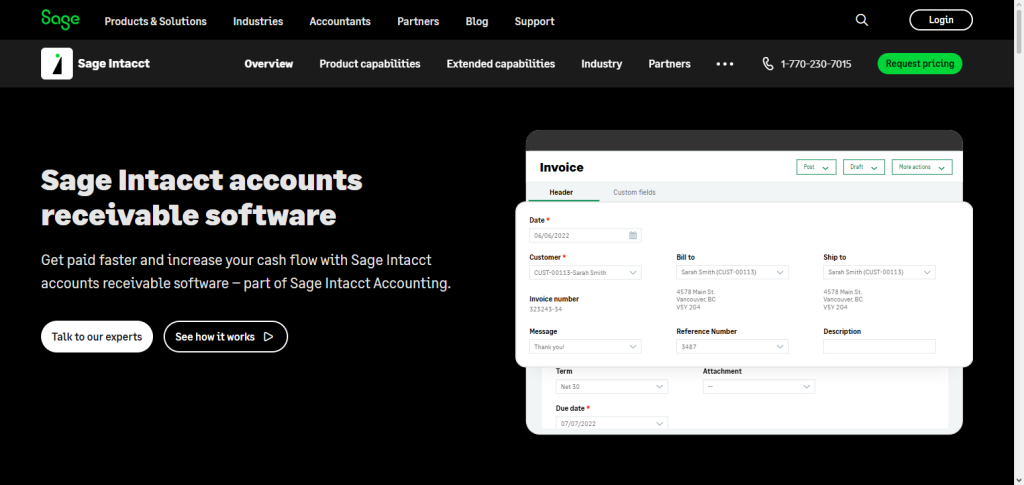Click the Login button
The height and width of the screenshot is (485, 1024).
click(x=941, y=20)
